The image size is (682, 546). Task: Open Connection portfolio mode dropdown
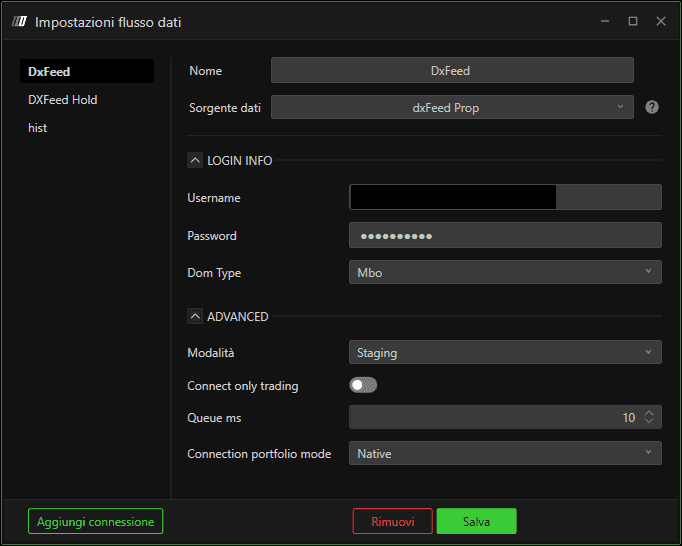[x=505, y=453]
